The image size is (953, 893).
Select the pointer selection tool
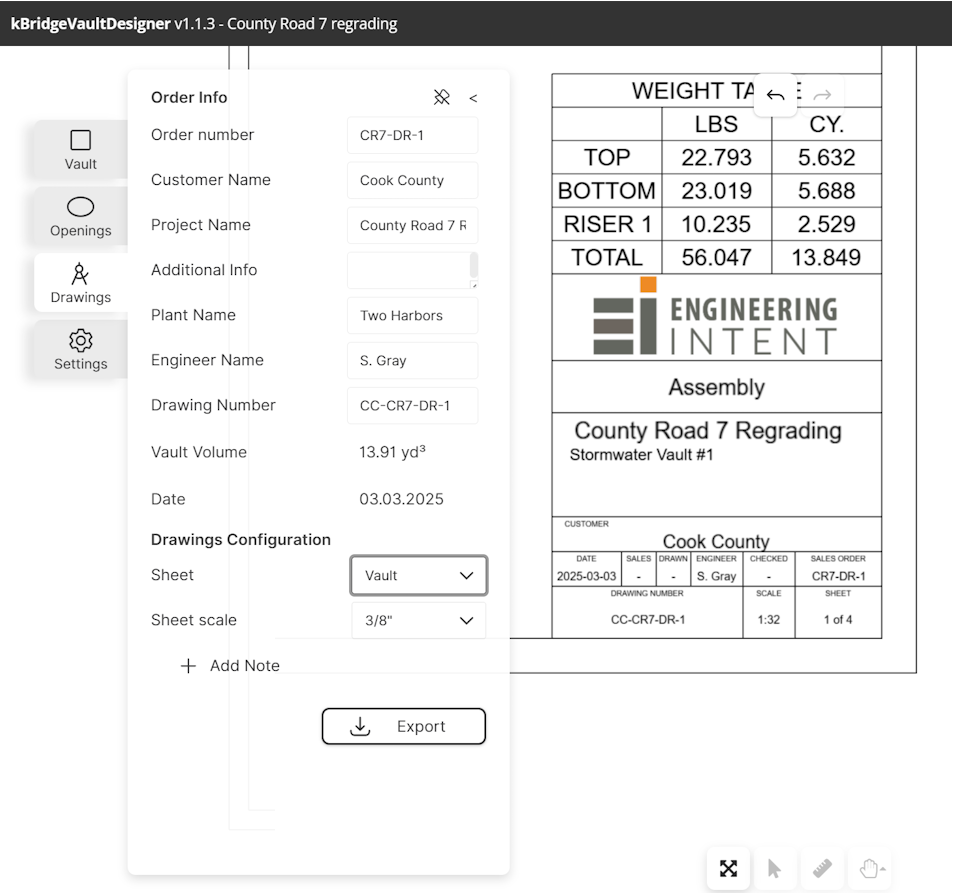pos(774,868)
